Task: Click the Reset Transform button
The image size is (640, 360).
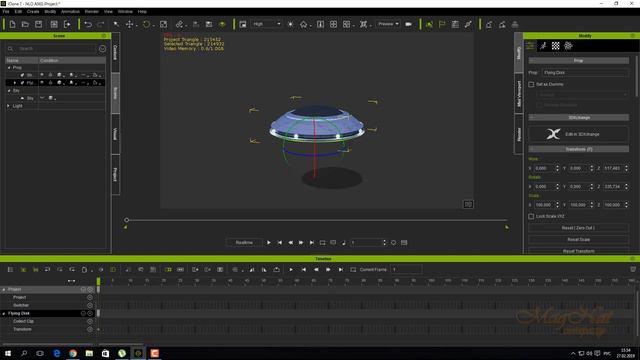Action: click(x=578, y=251)
